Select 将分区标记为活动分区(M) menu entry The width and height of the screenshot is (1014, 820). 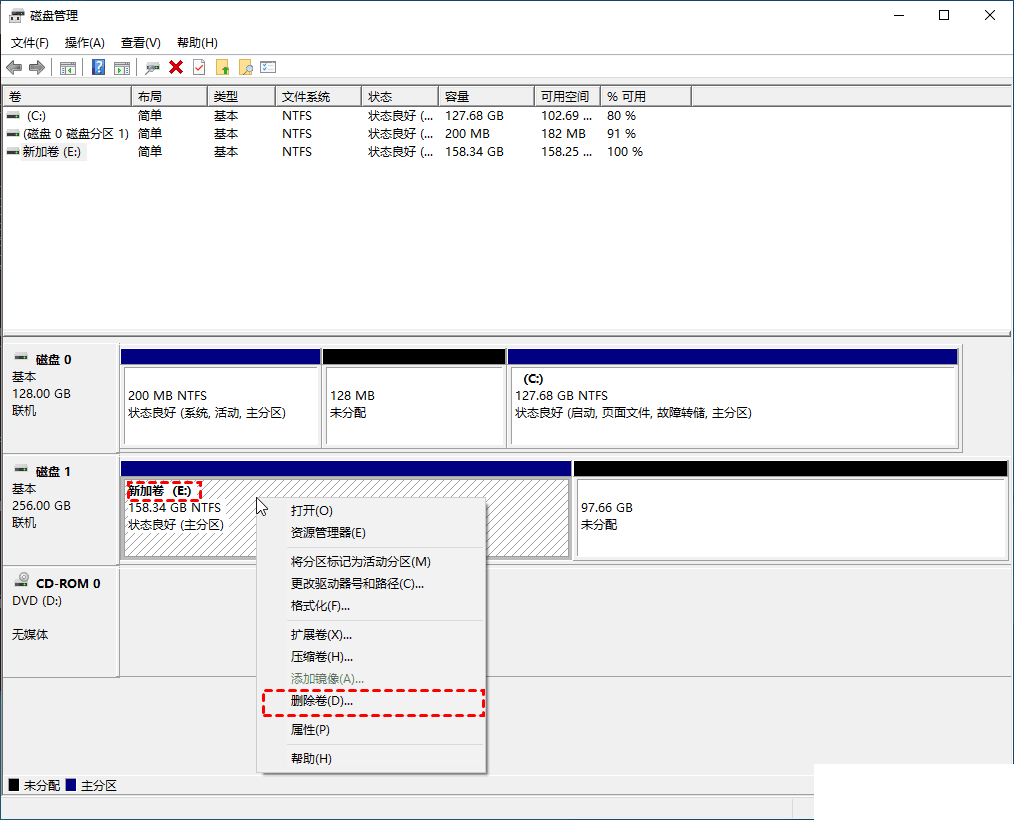371,562
